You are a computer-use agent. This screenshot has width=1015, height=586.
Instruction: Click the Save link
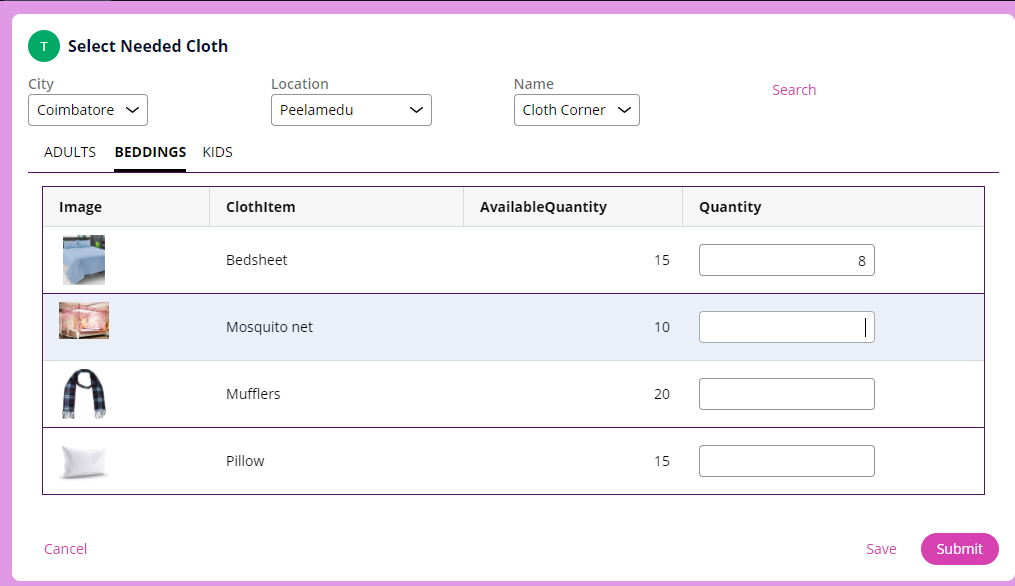[881, 549]
